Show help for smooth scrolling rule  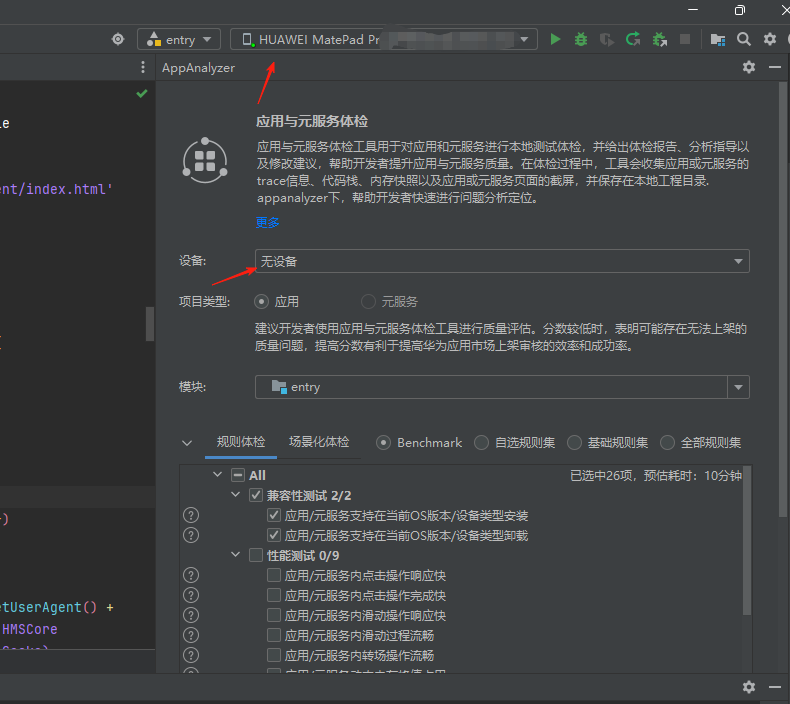[191, 635]
